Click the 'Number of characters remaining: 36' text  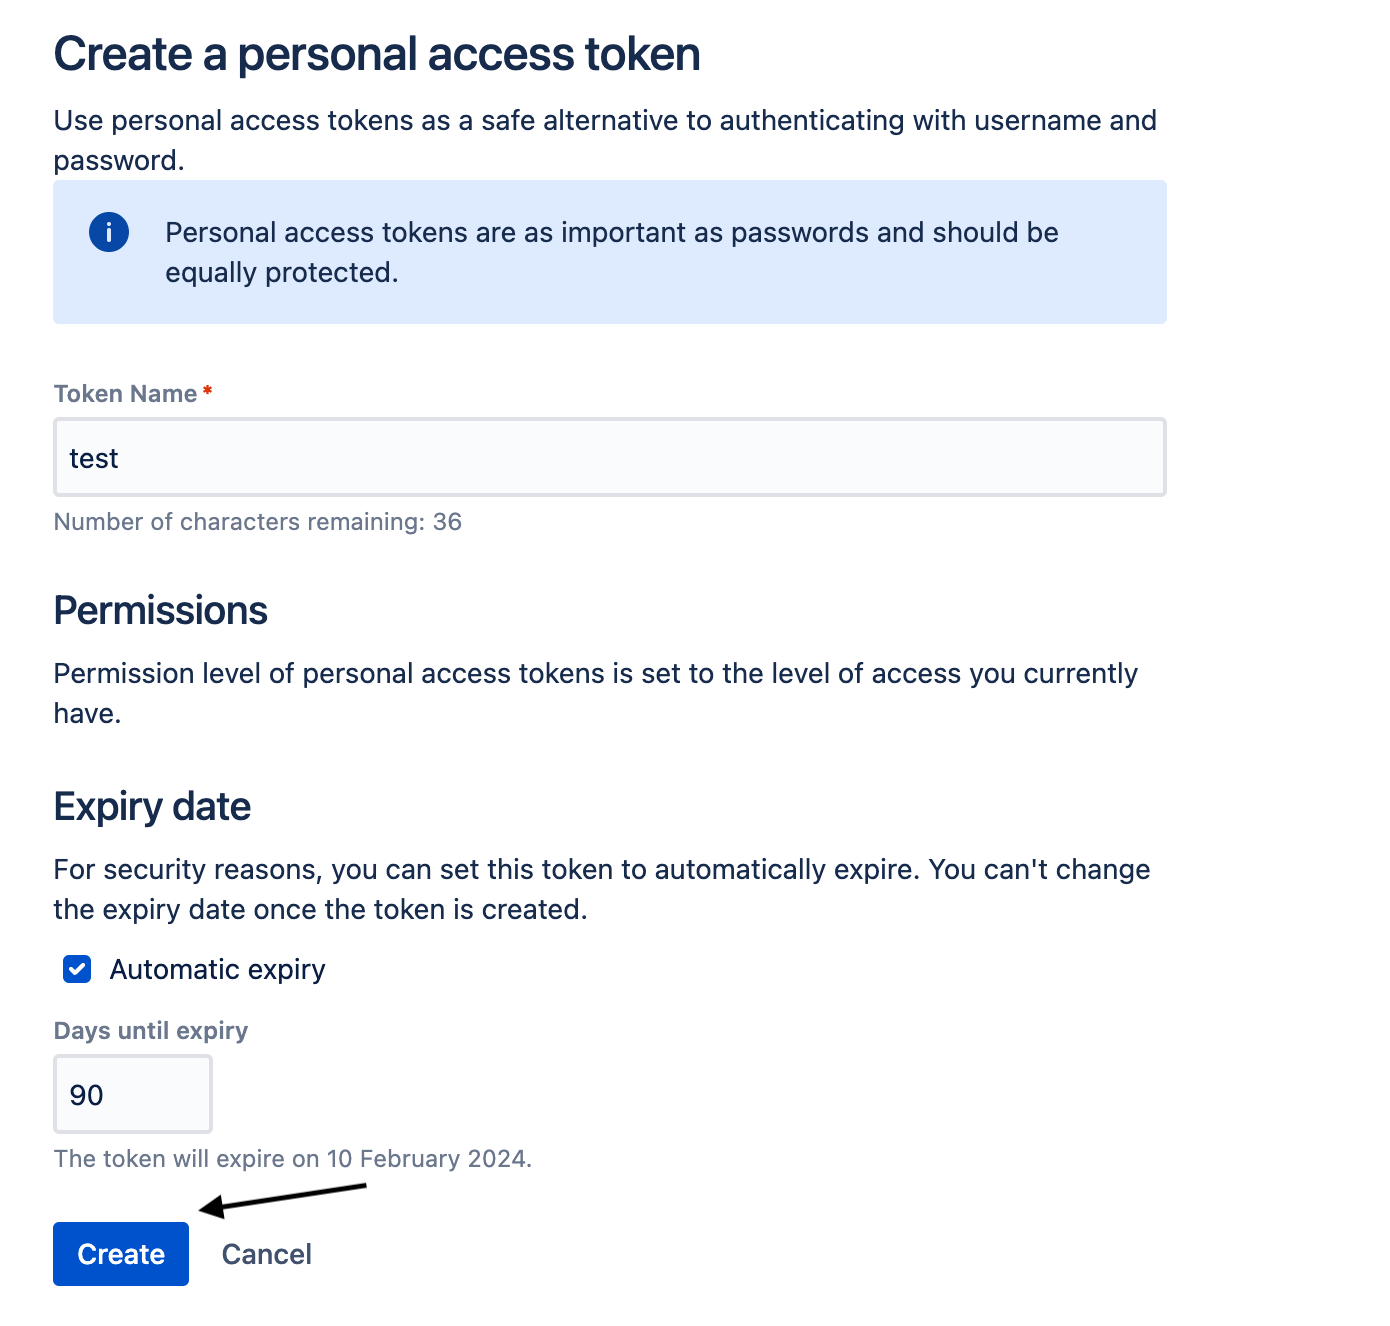click(258, 521)
